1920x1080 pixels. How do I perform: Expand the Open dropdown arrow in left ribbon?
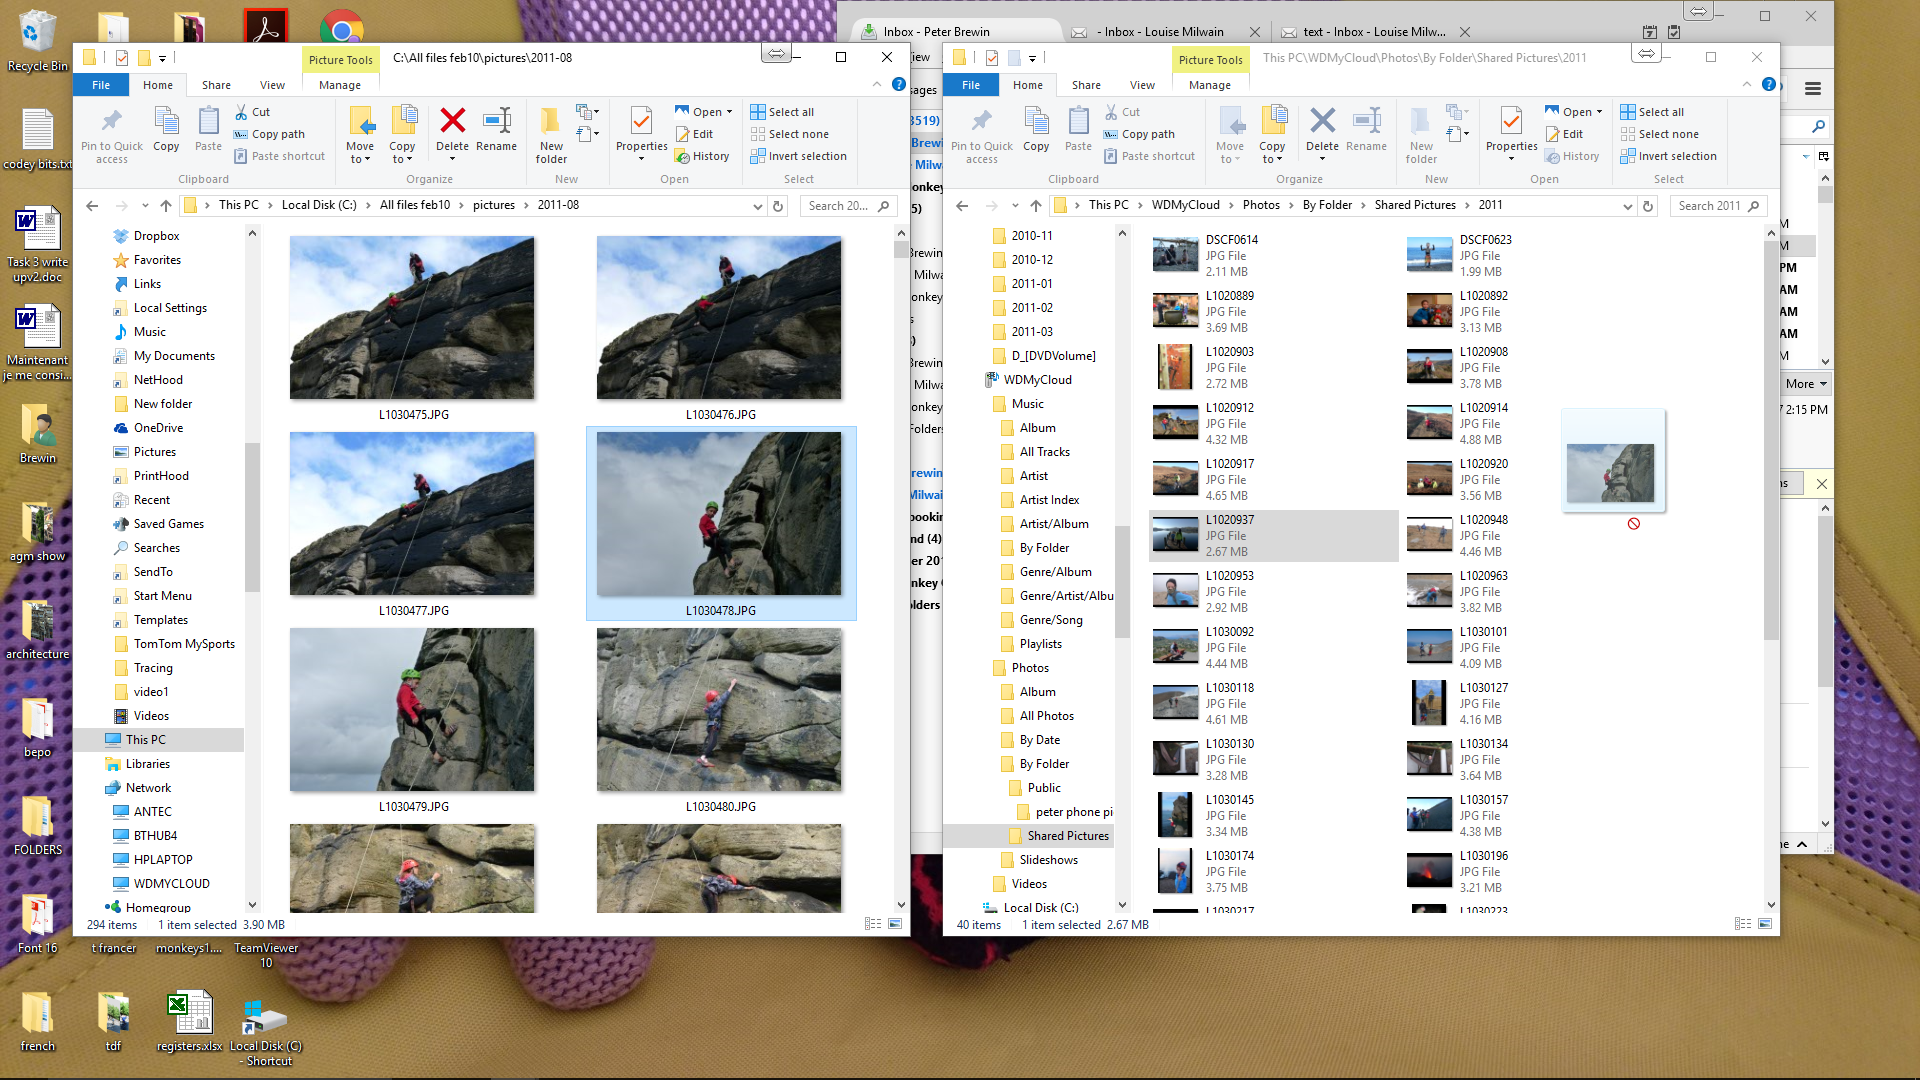(729, 112)
